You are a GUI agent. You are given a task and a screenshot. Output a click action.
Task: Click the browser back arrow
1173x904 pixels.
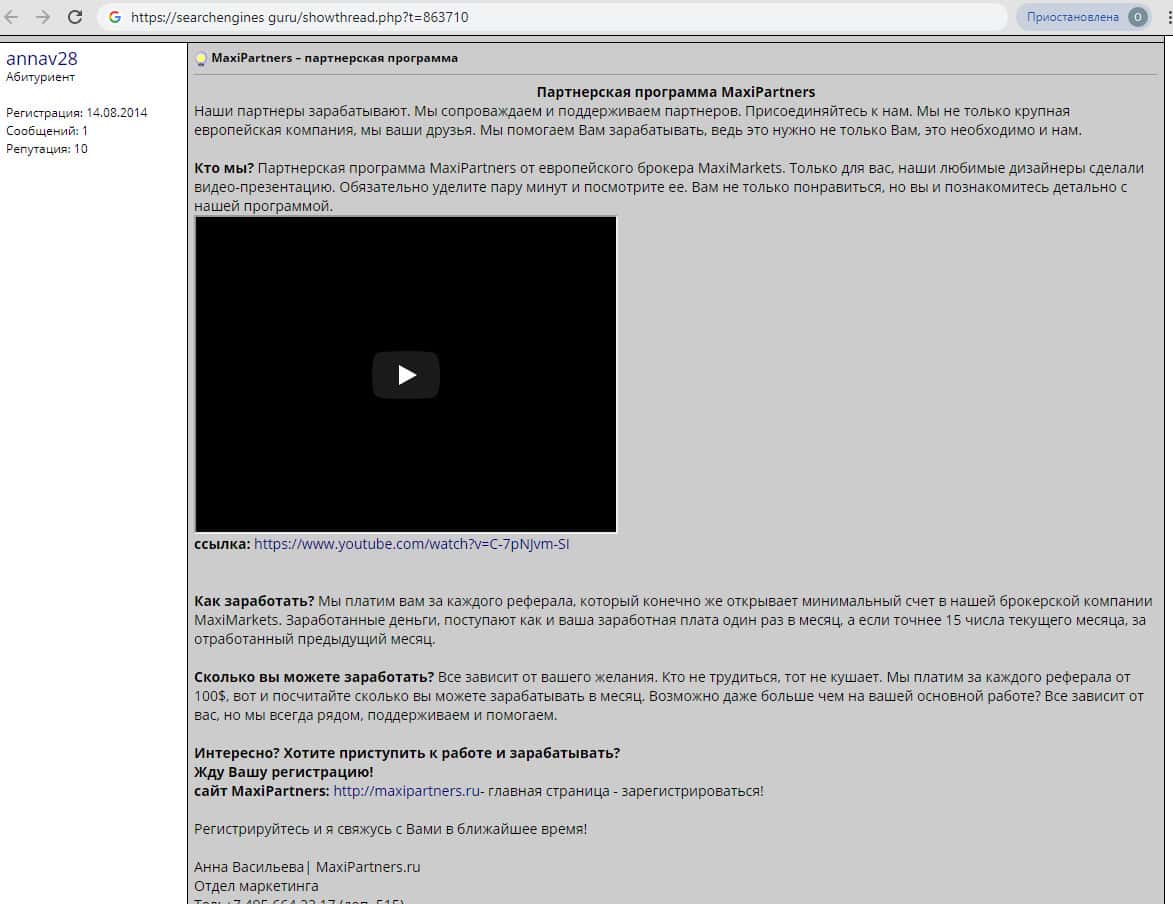coord(11,16)
